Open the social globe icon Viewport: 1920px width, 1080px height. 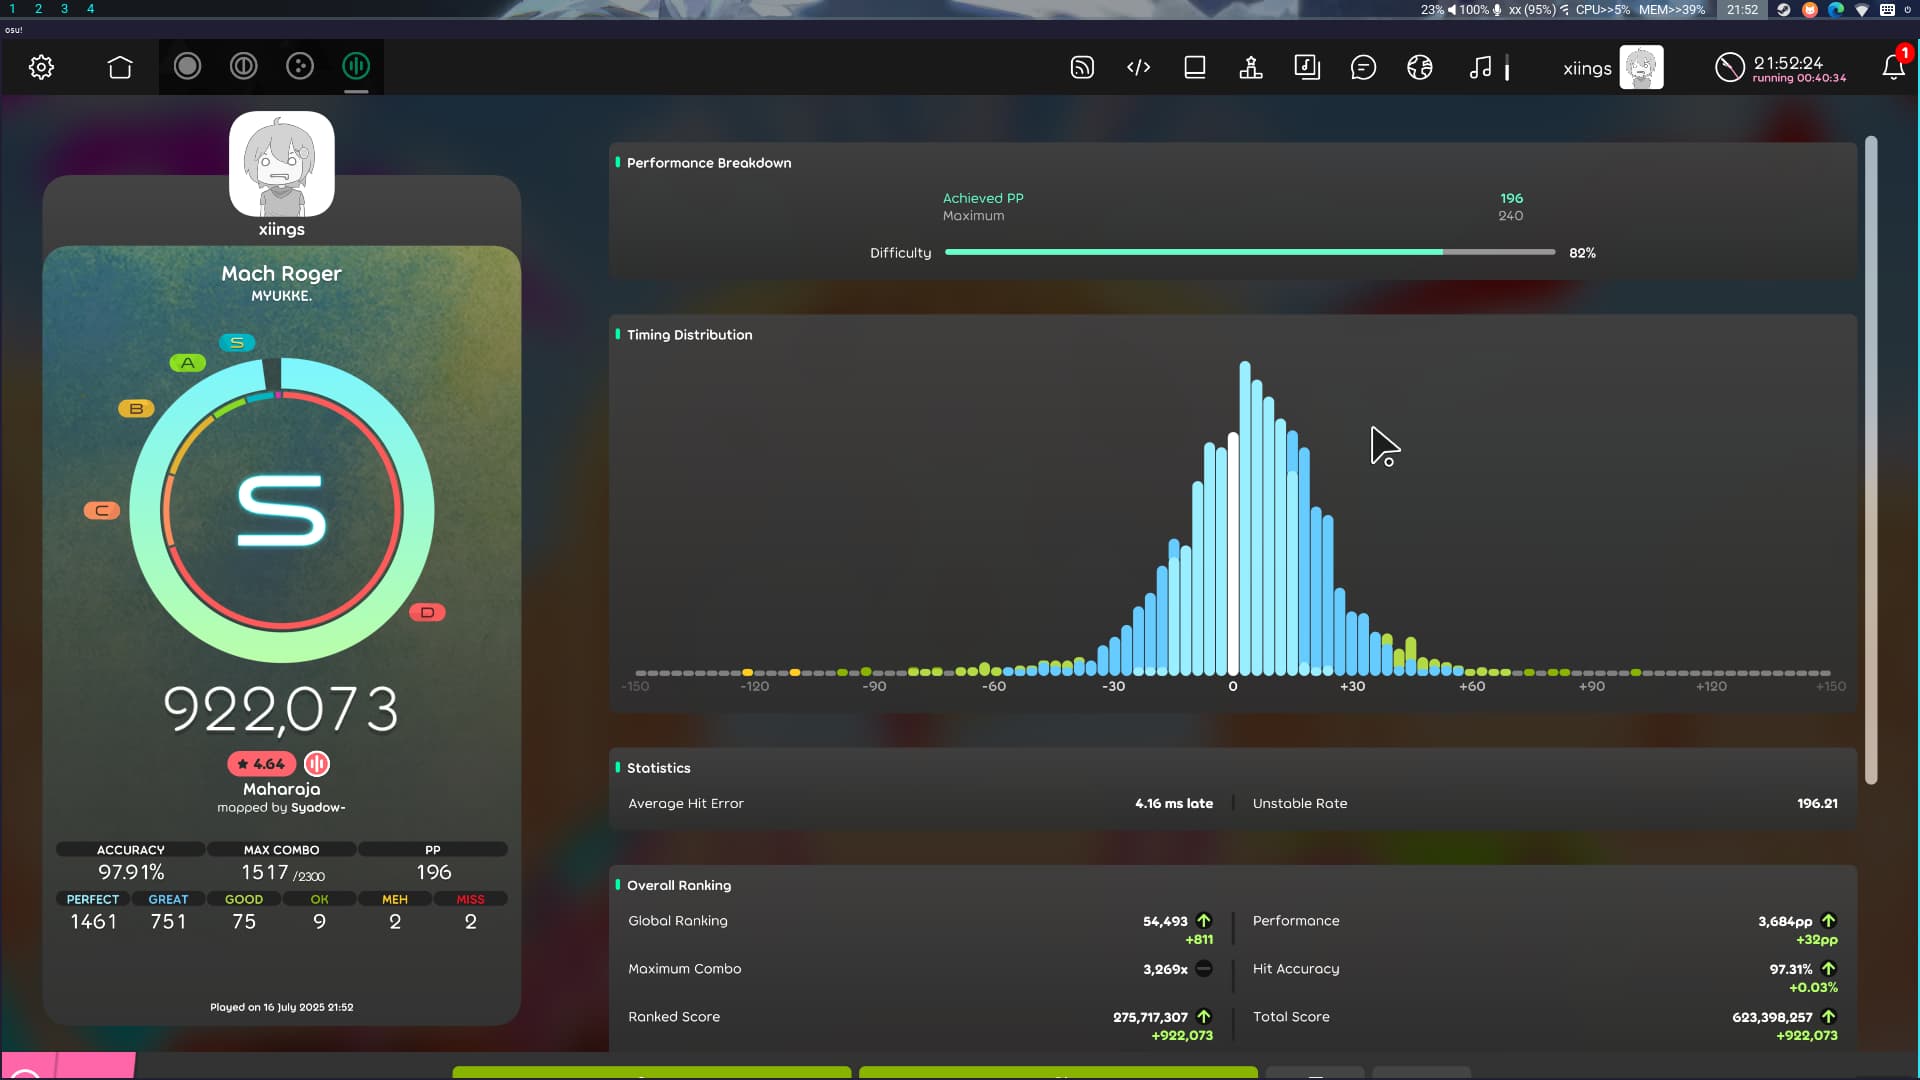1419,67
